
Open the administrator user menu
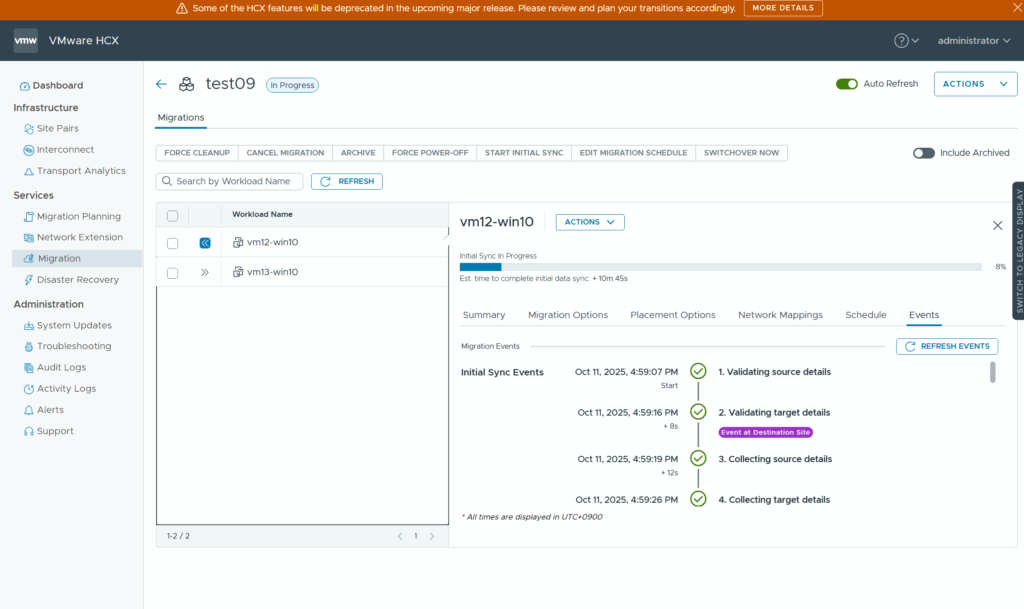pyautogui.click(x=974, y=41)
